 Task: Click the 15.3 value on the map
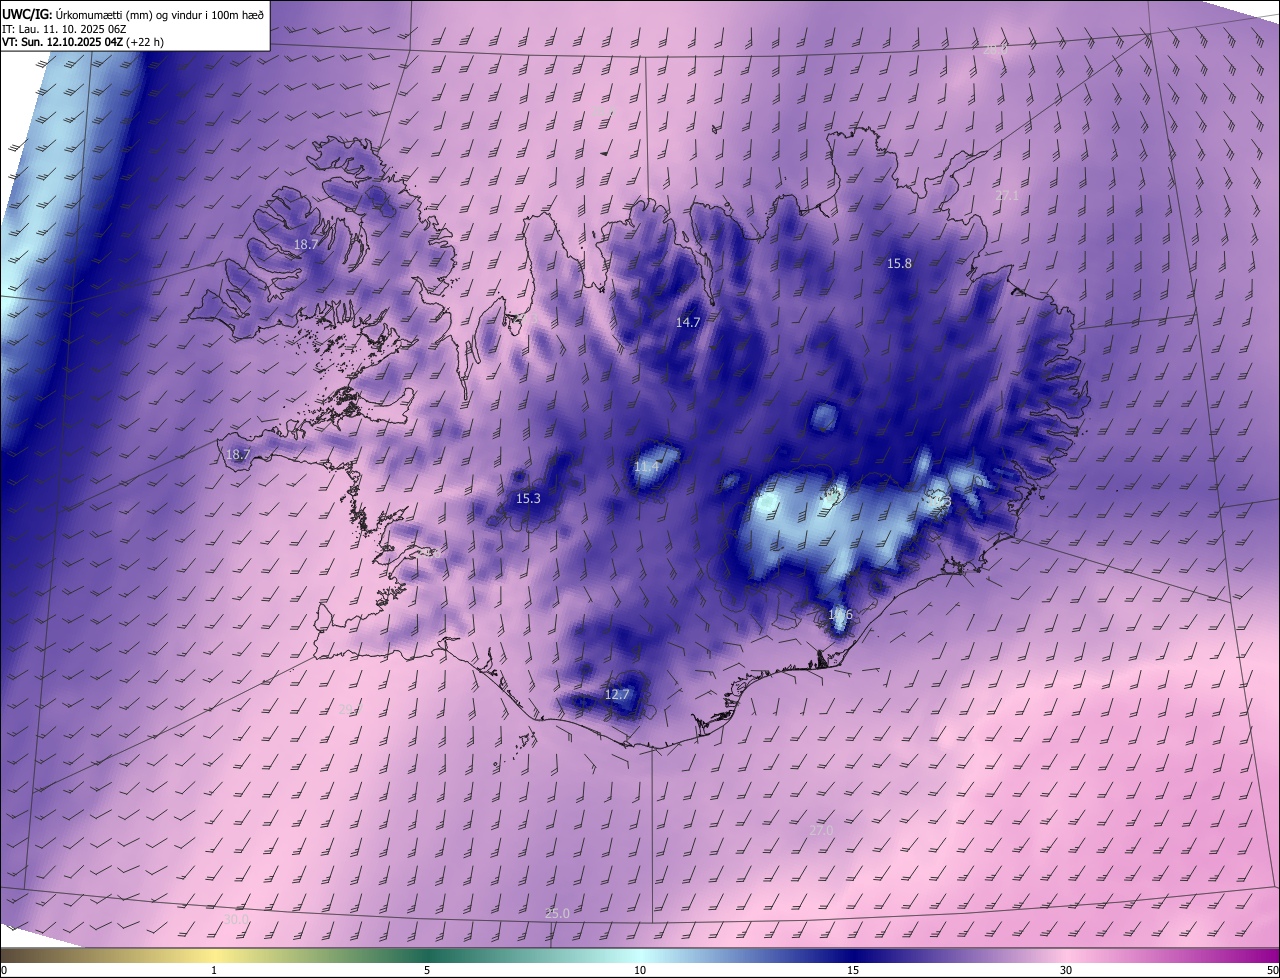(528, 498)
